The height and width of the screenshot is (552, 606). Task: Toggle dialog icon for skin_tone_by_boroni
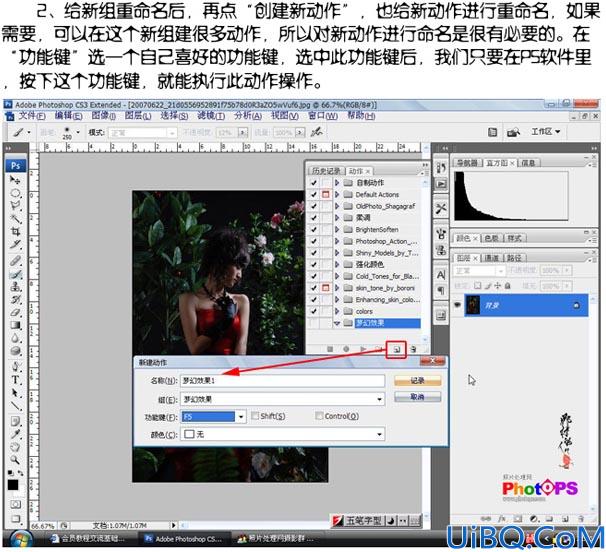tap(325, 288)
